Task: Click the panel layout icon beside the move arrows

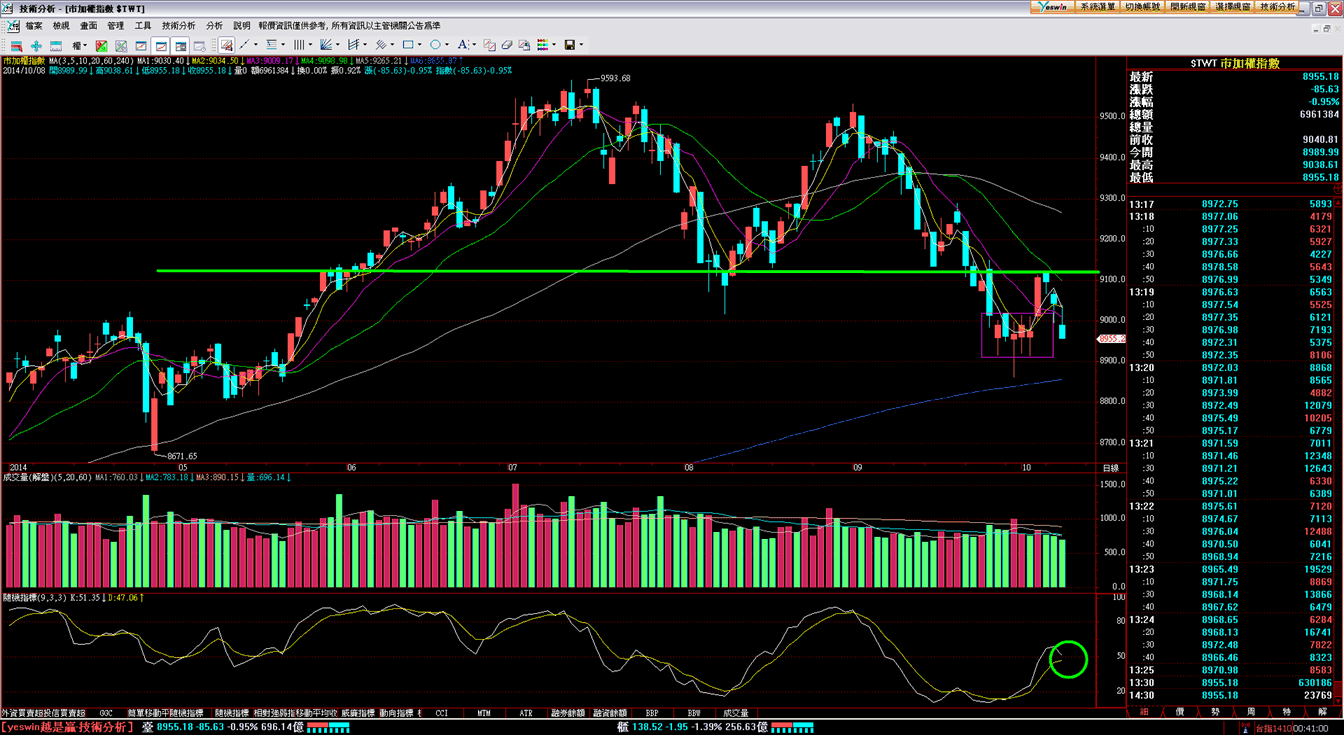Action: [55, 45]
